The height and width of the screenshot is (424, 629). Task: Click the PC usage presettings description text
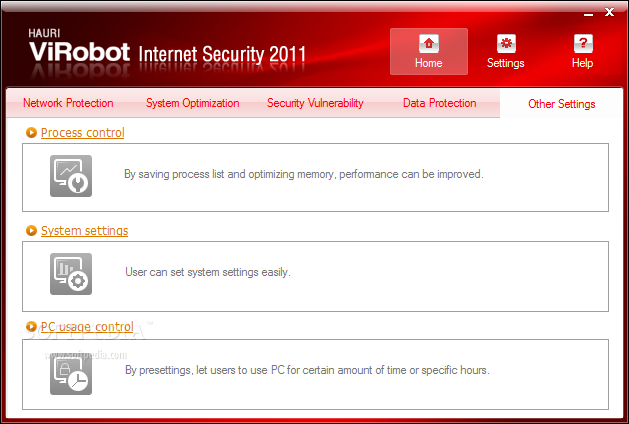point(307,370)
